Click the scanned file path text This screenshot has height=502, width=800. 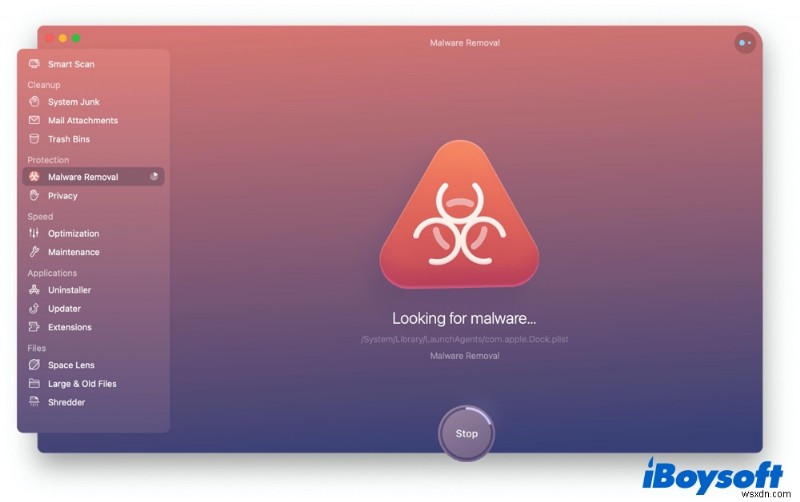(464, 339)
